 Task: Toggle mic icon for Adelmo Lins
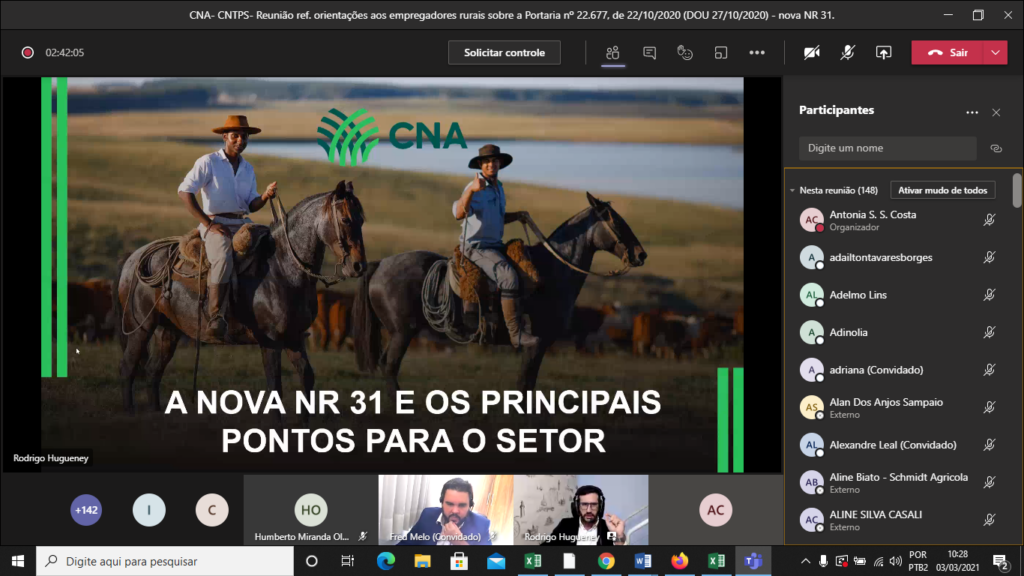(989, 295)
